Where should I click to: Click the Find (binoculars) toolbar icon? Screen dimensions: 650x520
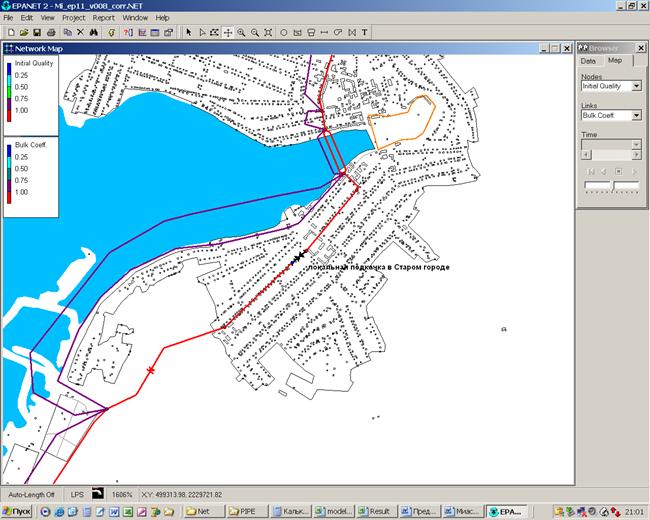[93, 32]
